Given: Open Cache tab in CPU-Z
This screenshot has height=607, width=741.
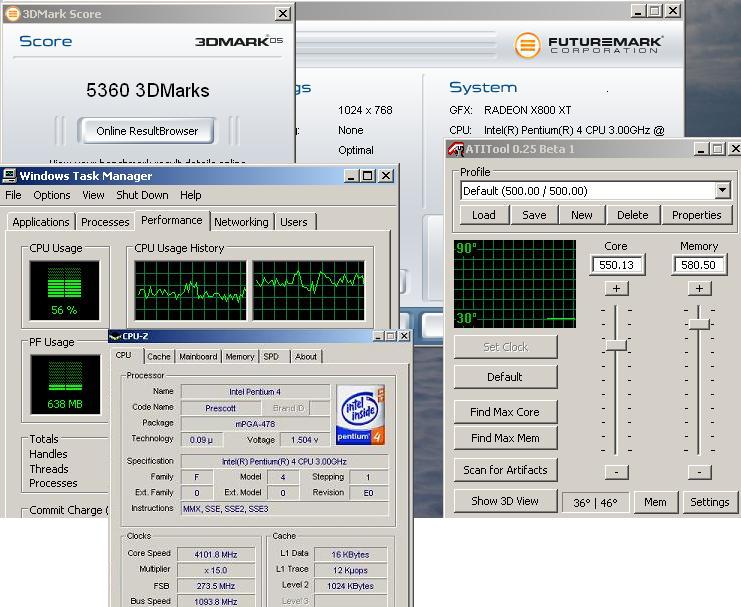Looking at the screenshot, I should (159, 356).
